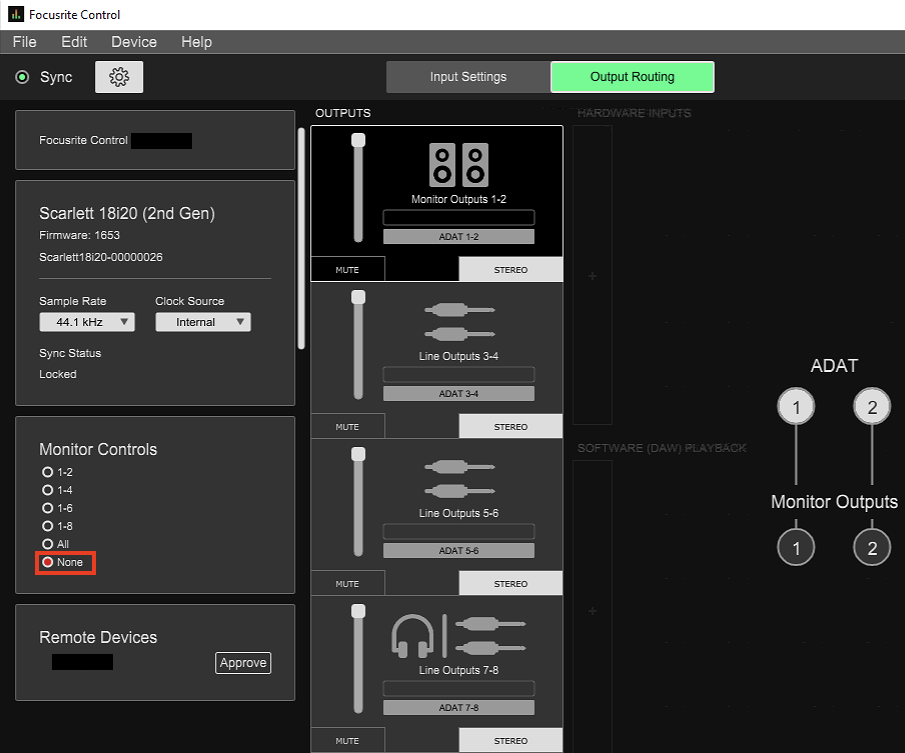Open the ADAT 3-4 source selector
This screenshot has width=905, height=753.
click(459, 394)
